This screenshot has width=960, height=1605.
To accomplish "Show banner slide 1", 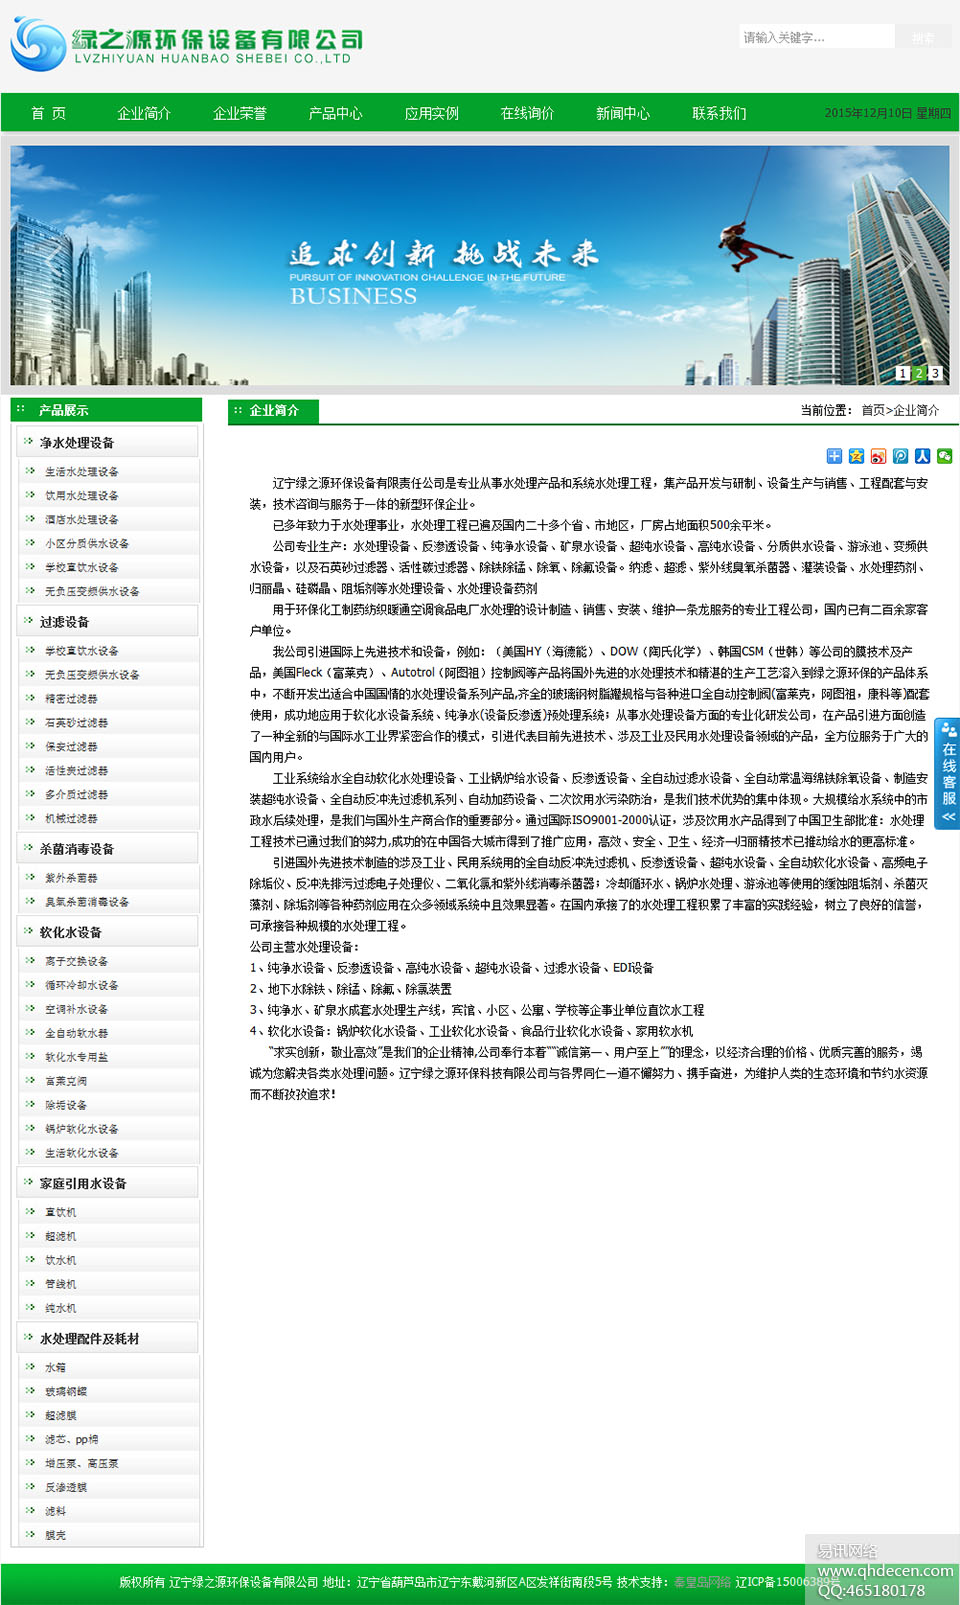I will pyautogui.click(x=902, y=373).
